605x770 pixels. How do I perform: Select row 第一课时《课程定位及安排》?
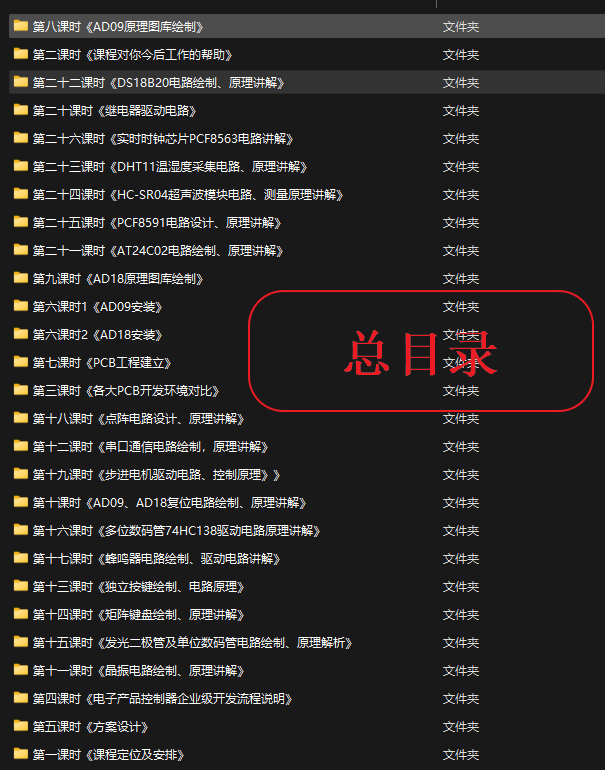307,754
